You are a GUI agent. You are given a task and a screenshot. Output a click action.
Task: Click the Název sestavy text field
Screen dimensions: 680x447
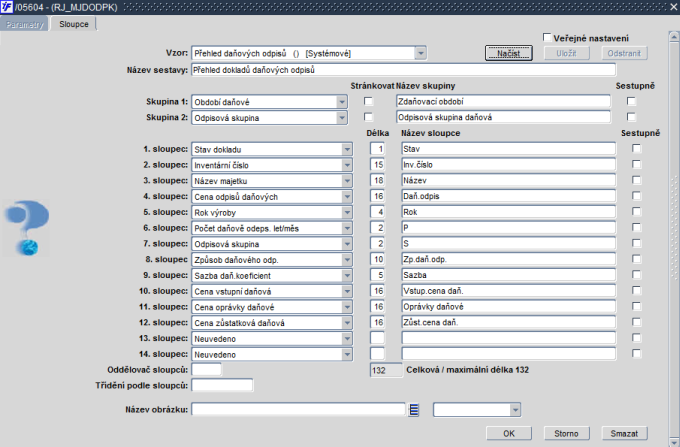tap(403, 70)
